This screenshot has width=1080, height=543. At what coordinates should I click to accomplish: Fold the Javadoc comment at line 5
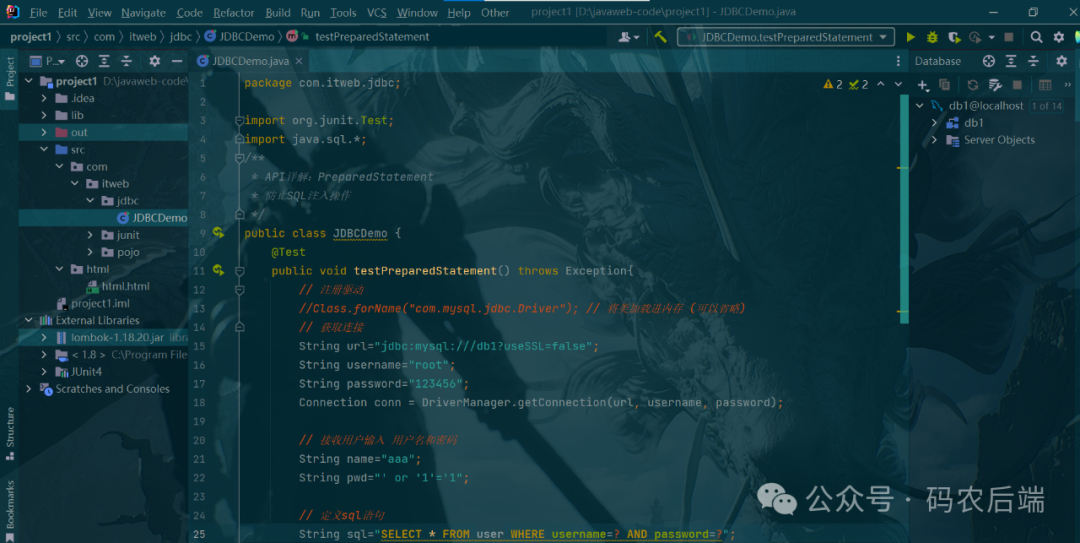click(x=239, y=158)
